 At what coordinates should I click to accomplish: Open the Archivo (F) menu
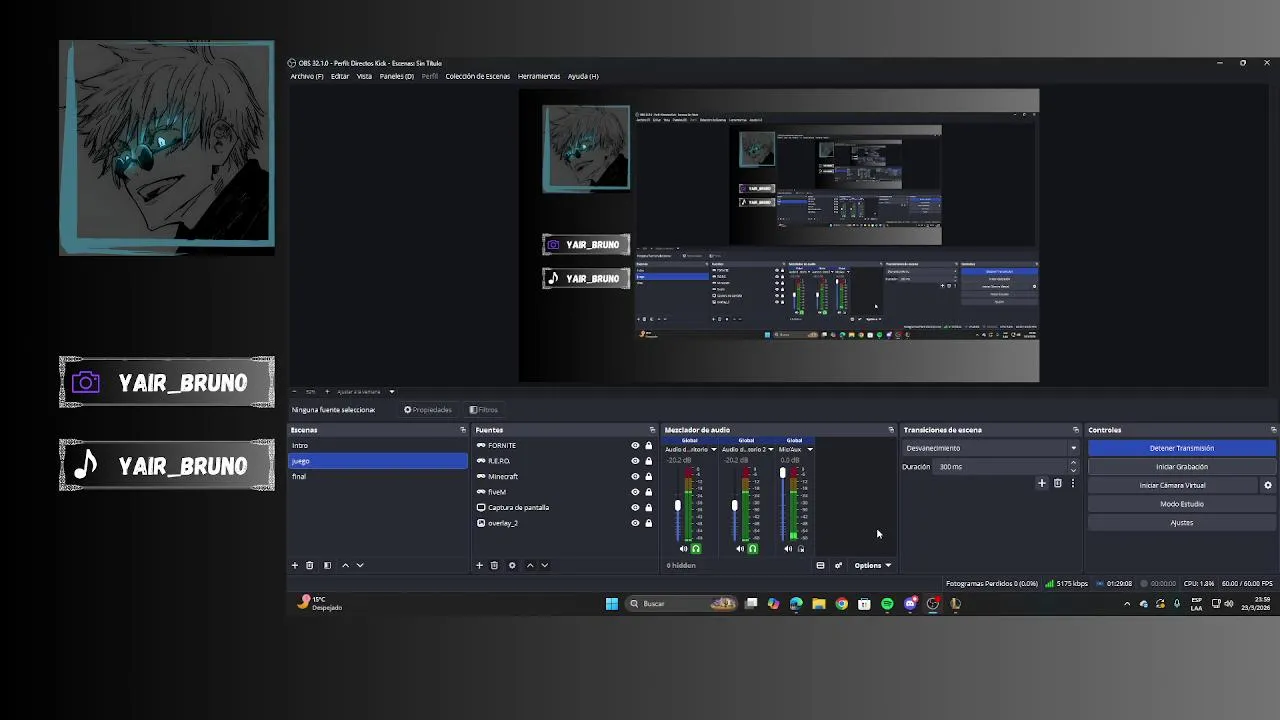307,76
